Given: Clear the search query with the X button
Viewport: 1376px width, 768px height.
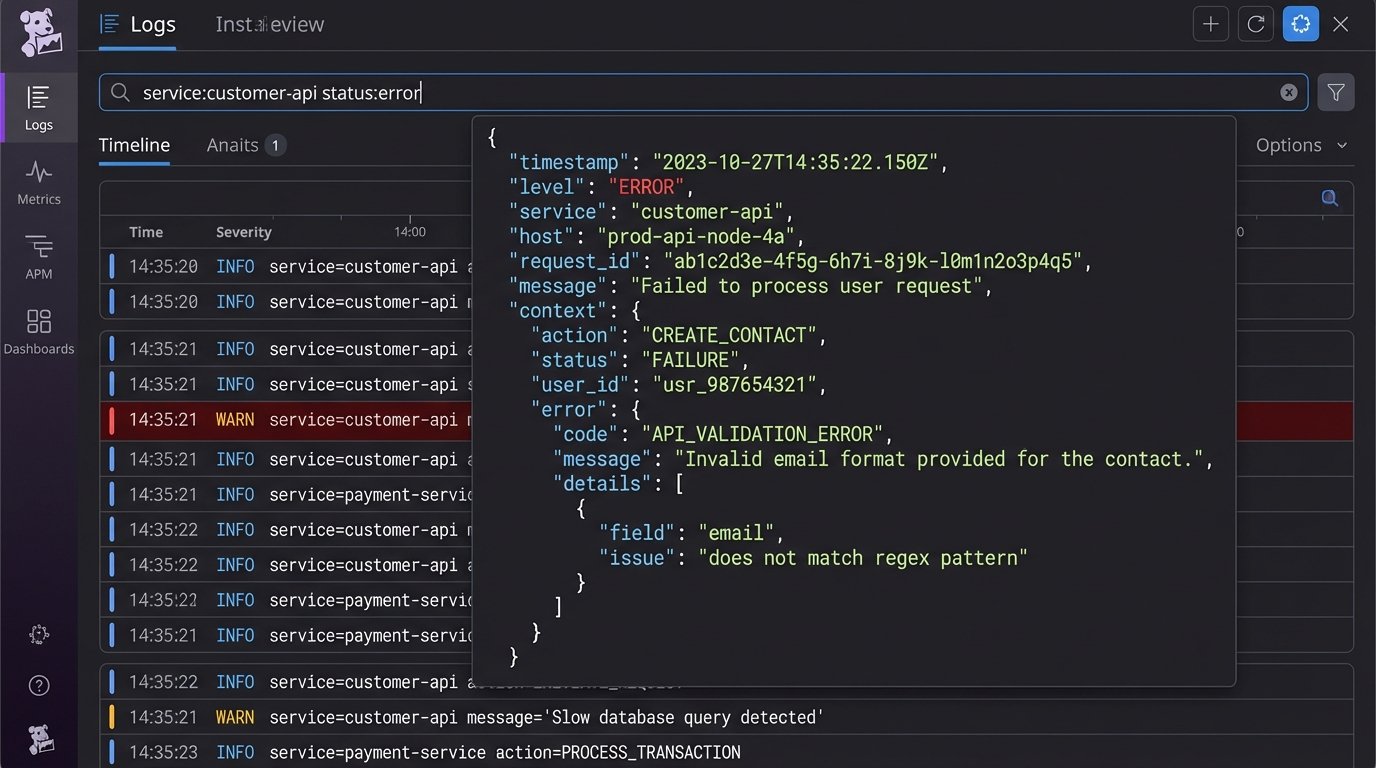Looking at the screenshot, I should (x=1289, y=91).
